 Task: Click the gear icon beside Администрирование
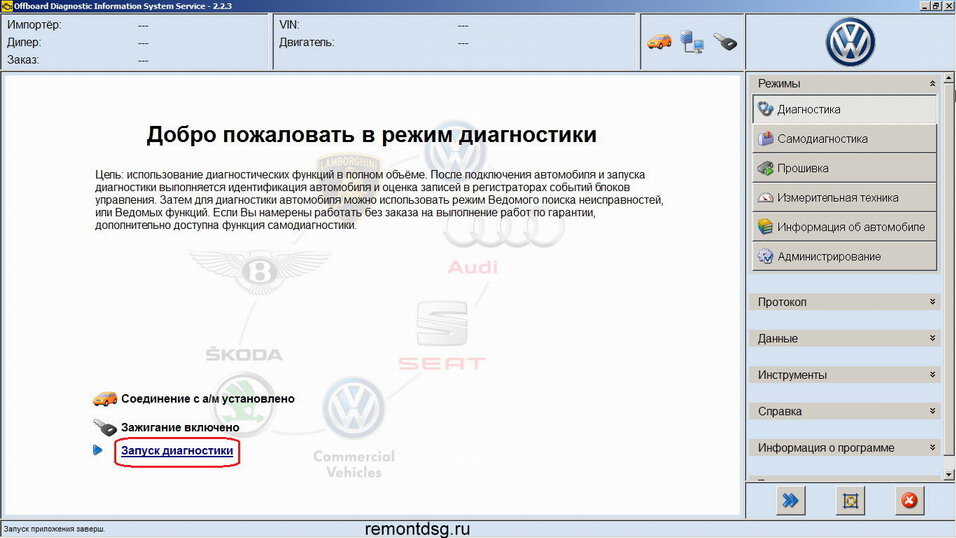click(765, 256)
